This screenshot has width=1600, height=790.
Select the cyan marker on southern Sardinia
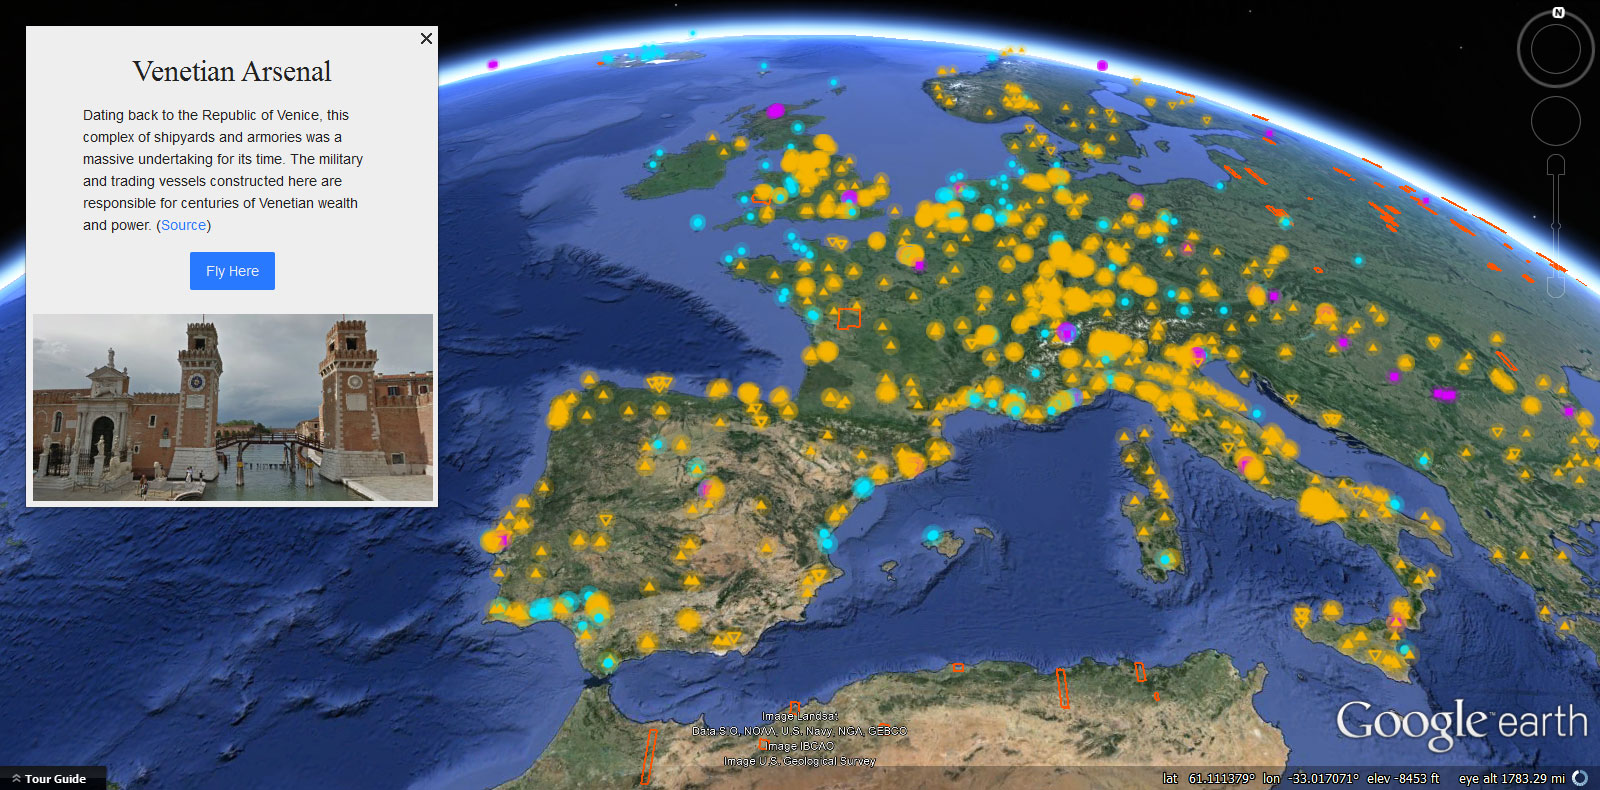point(1165,559)
